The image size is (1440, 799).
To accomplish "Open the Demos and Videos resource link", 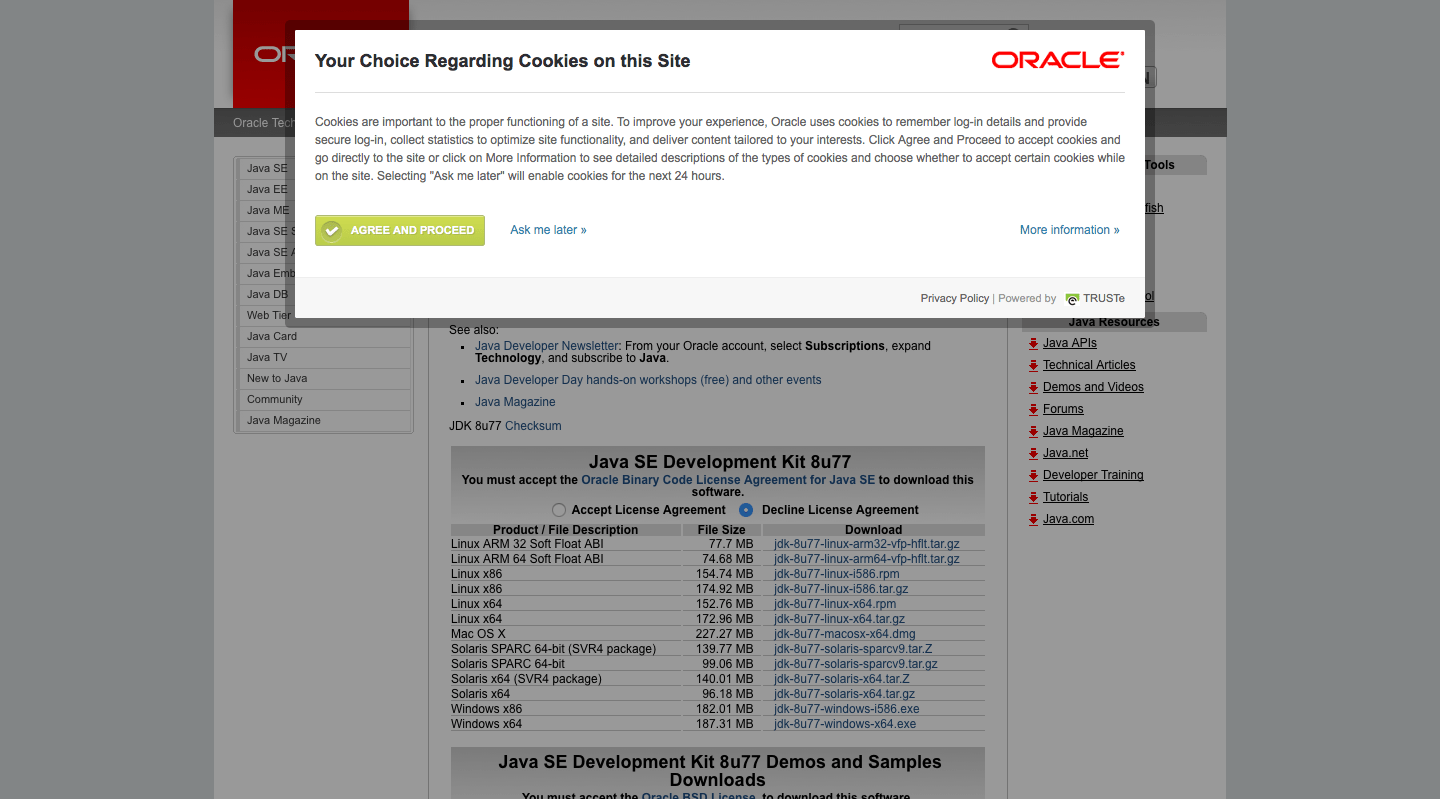I will click(x=1093, y=387).
